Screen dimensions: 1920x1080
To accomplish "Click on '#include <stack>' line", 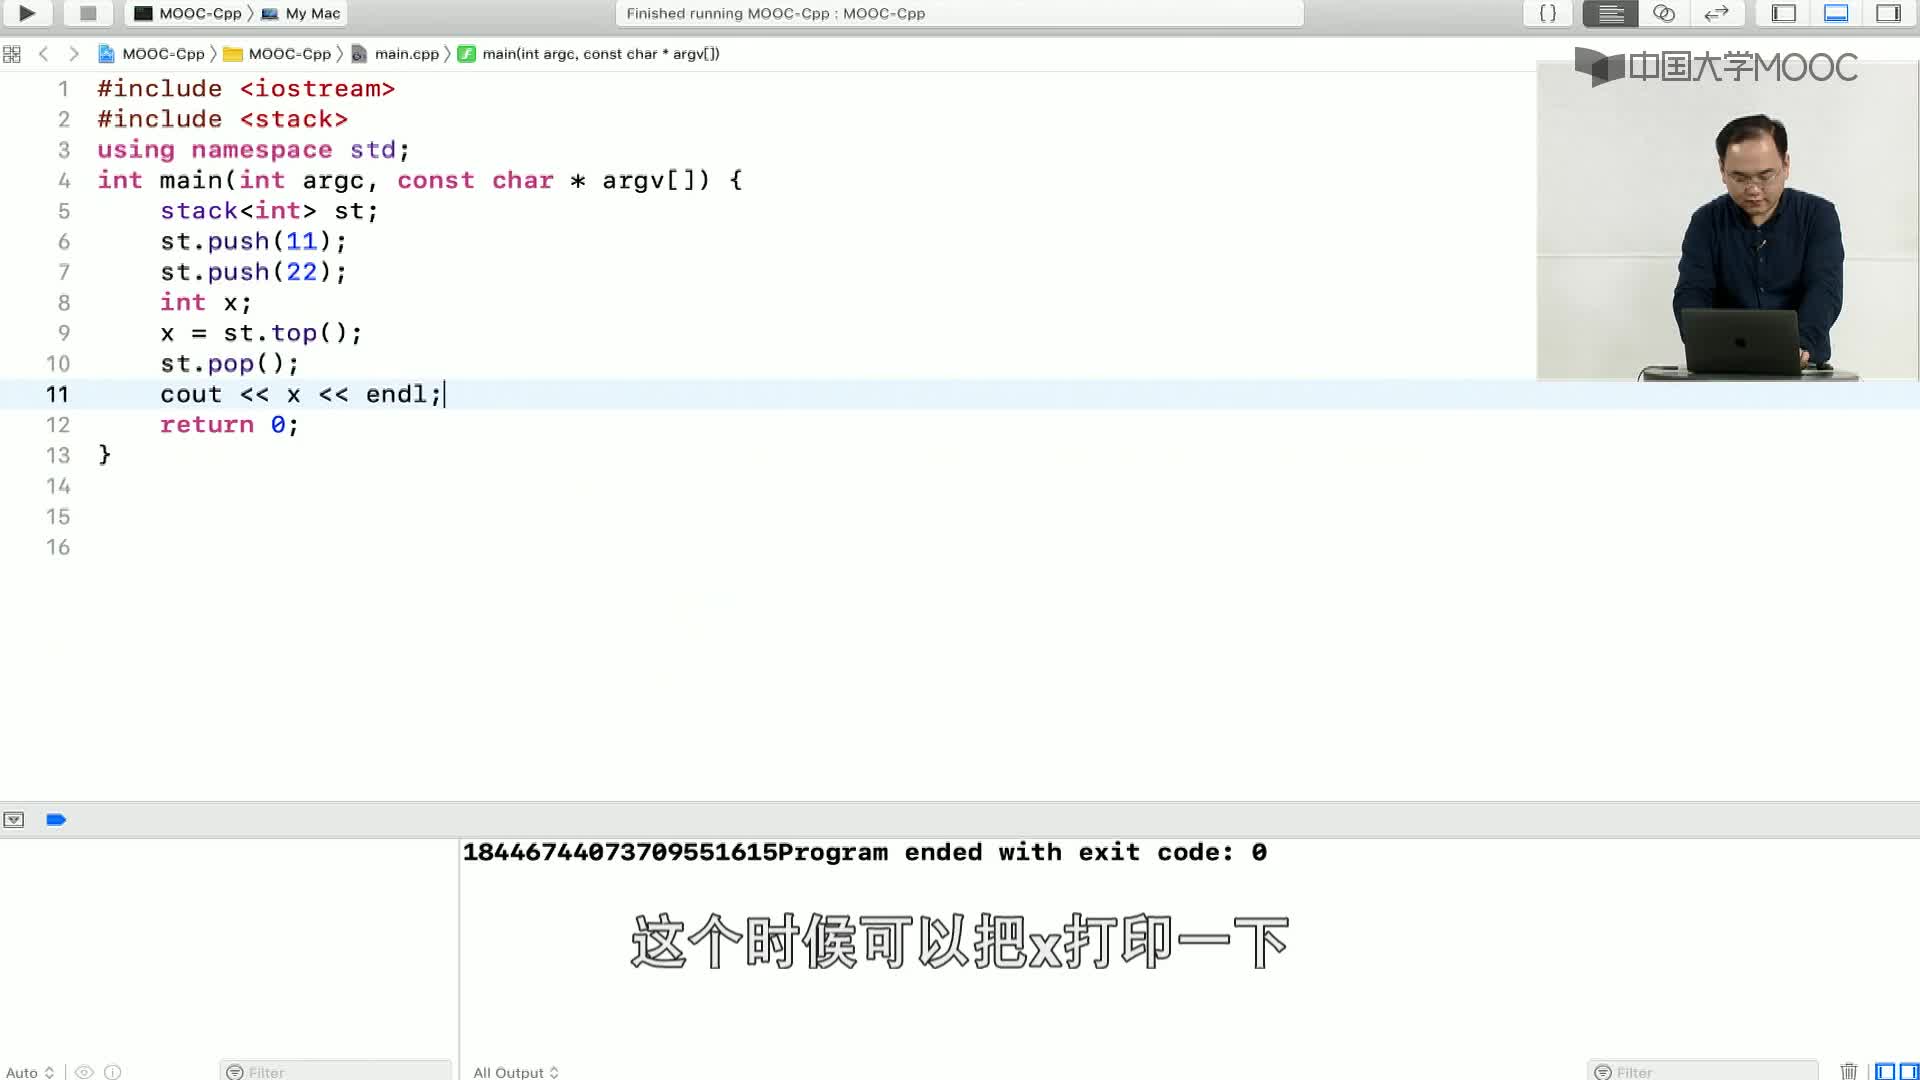I will 222,119.
